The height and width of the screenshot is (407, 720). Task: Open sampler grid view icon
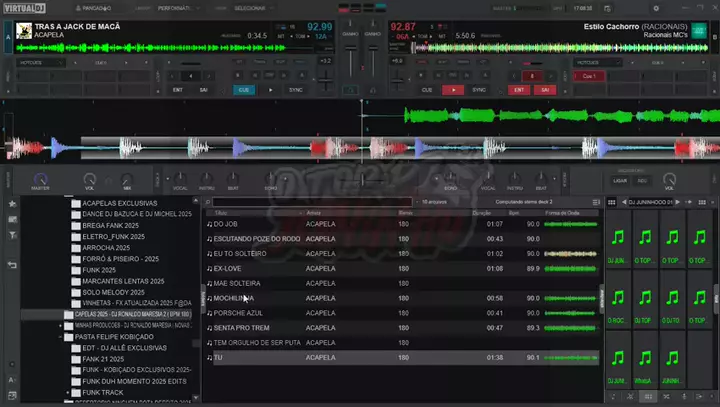(x=612, y=202)
